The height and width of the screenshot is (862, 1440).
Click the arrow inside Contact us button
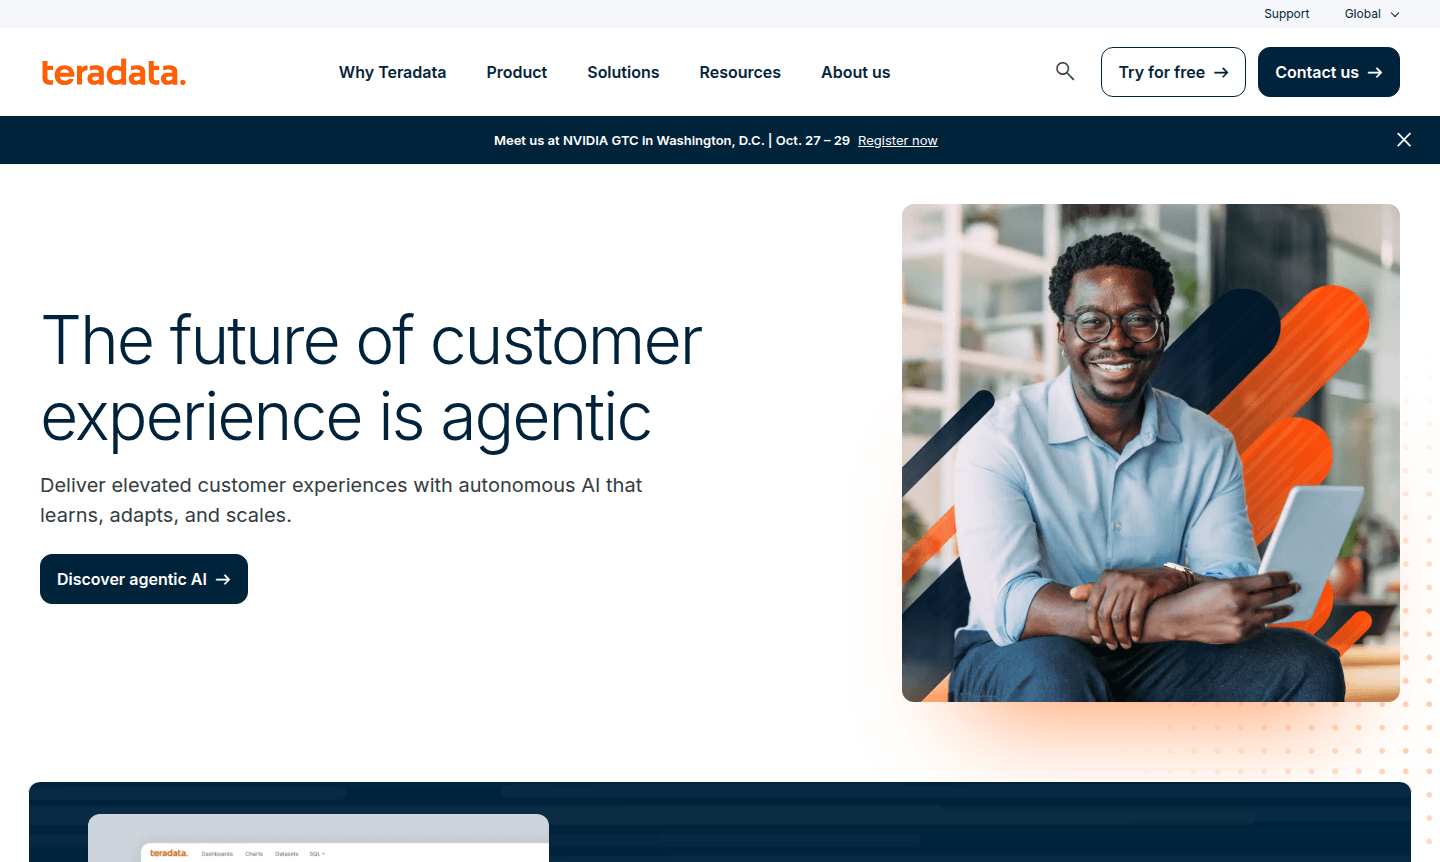(x=1378, y=72)
